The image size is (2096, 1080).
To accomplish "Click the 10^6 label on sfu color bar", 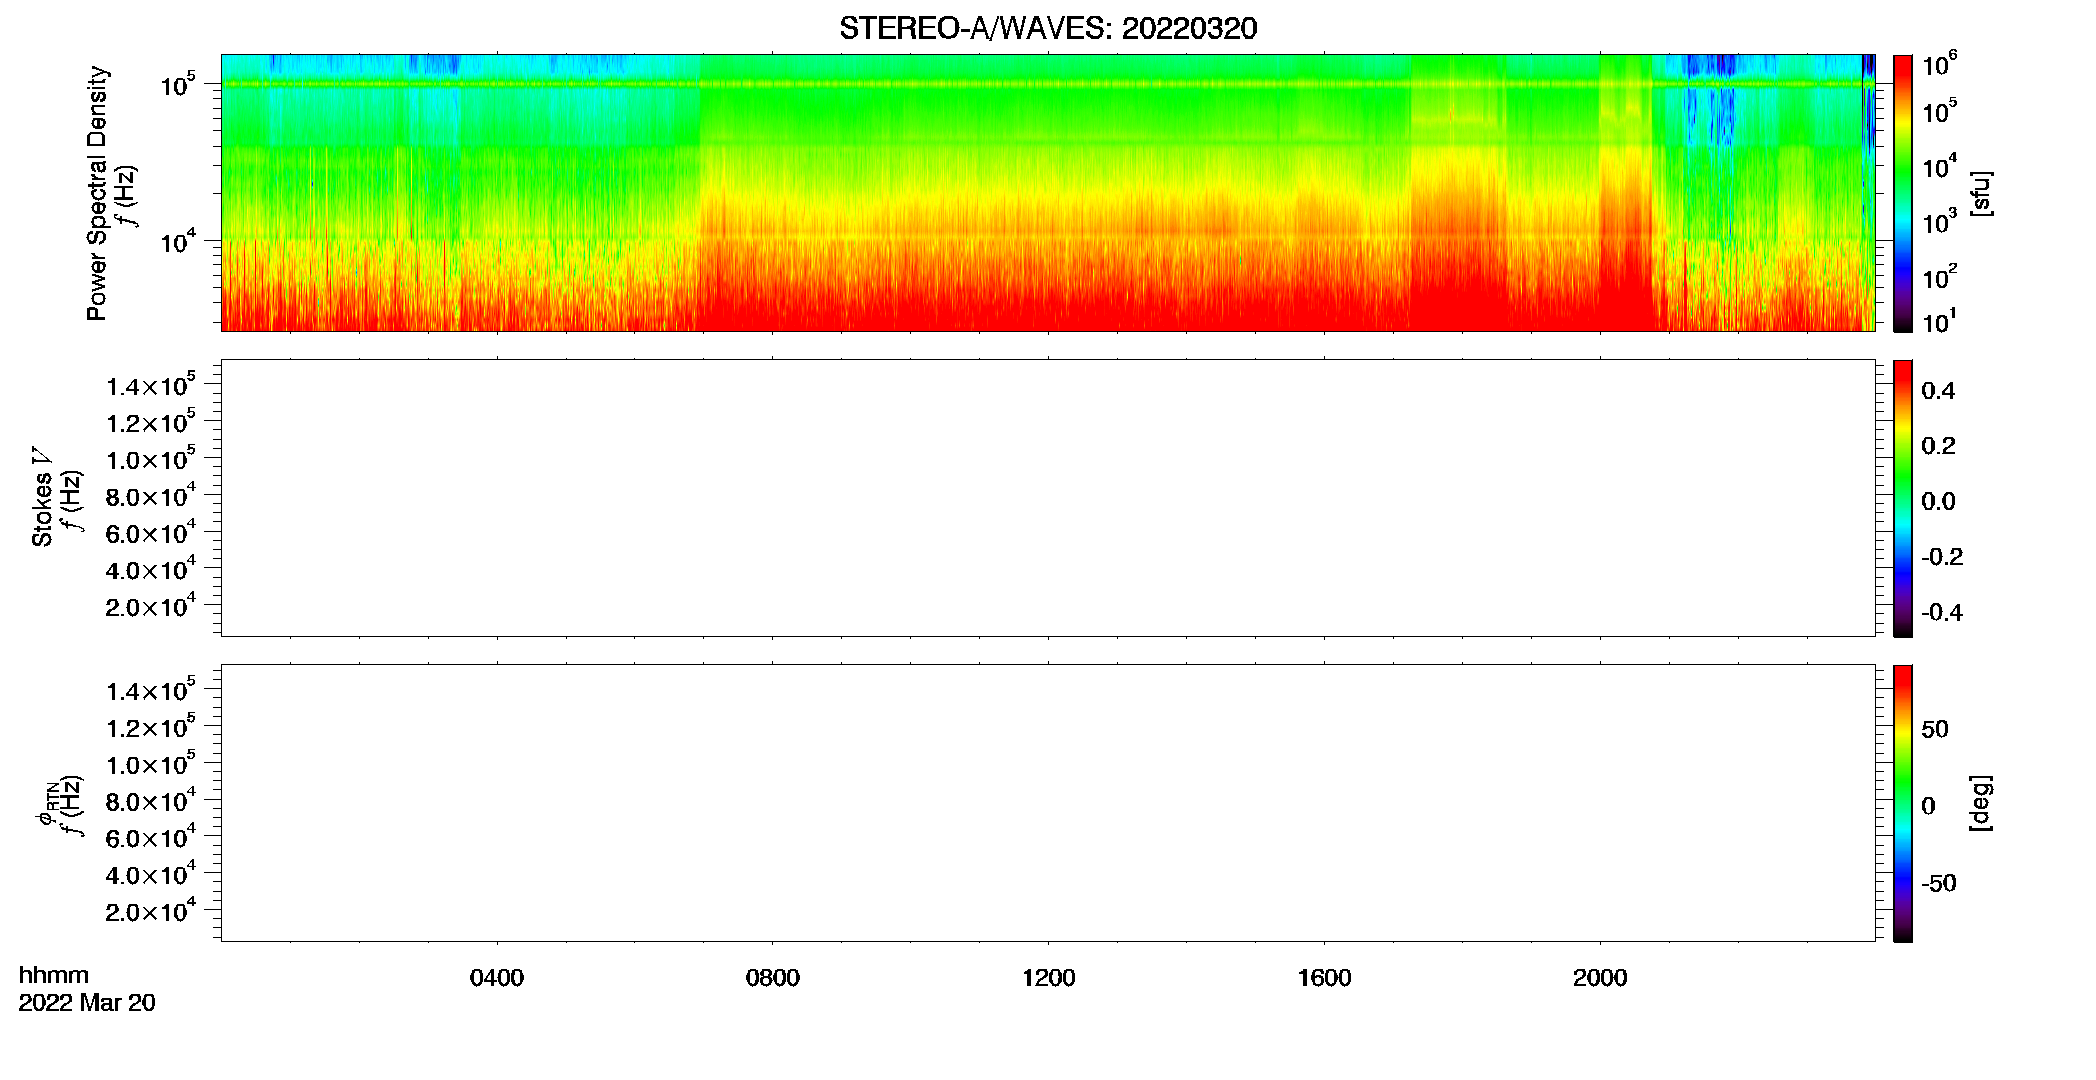I will point(1939,65).
